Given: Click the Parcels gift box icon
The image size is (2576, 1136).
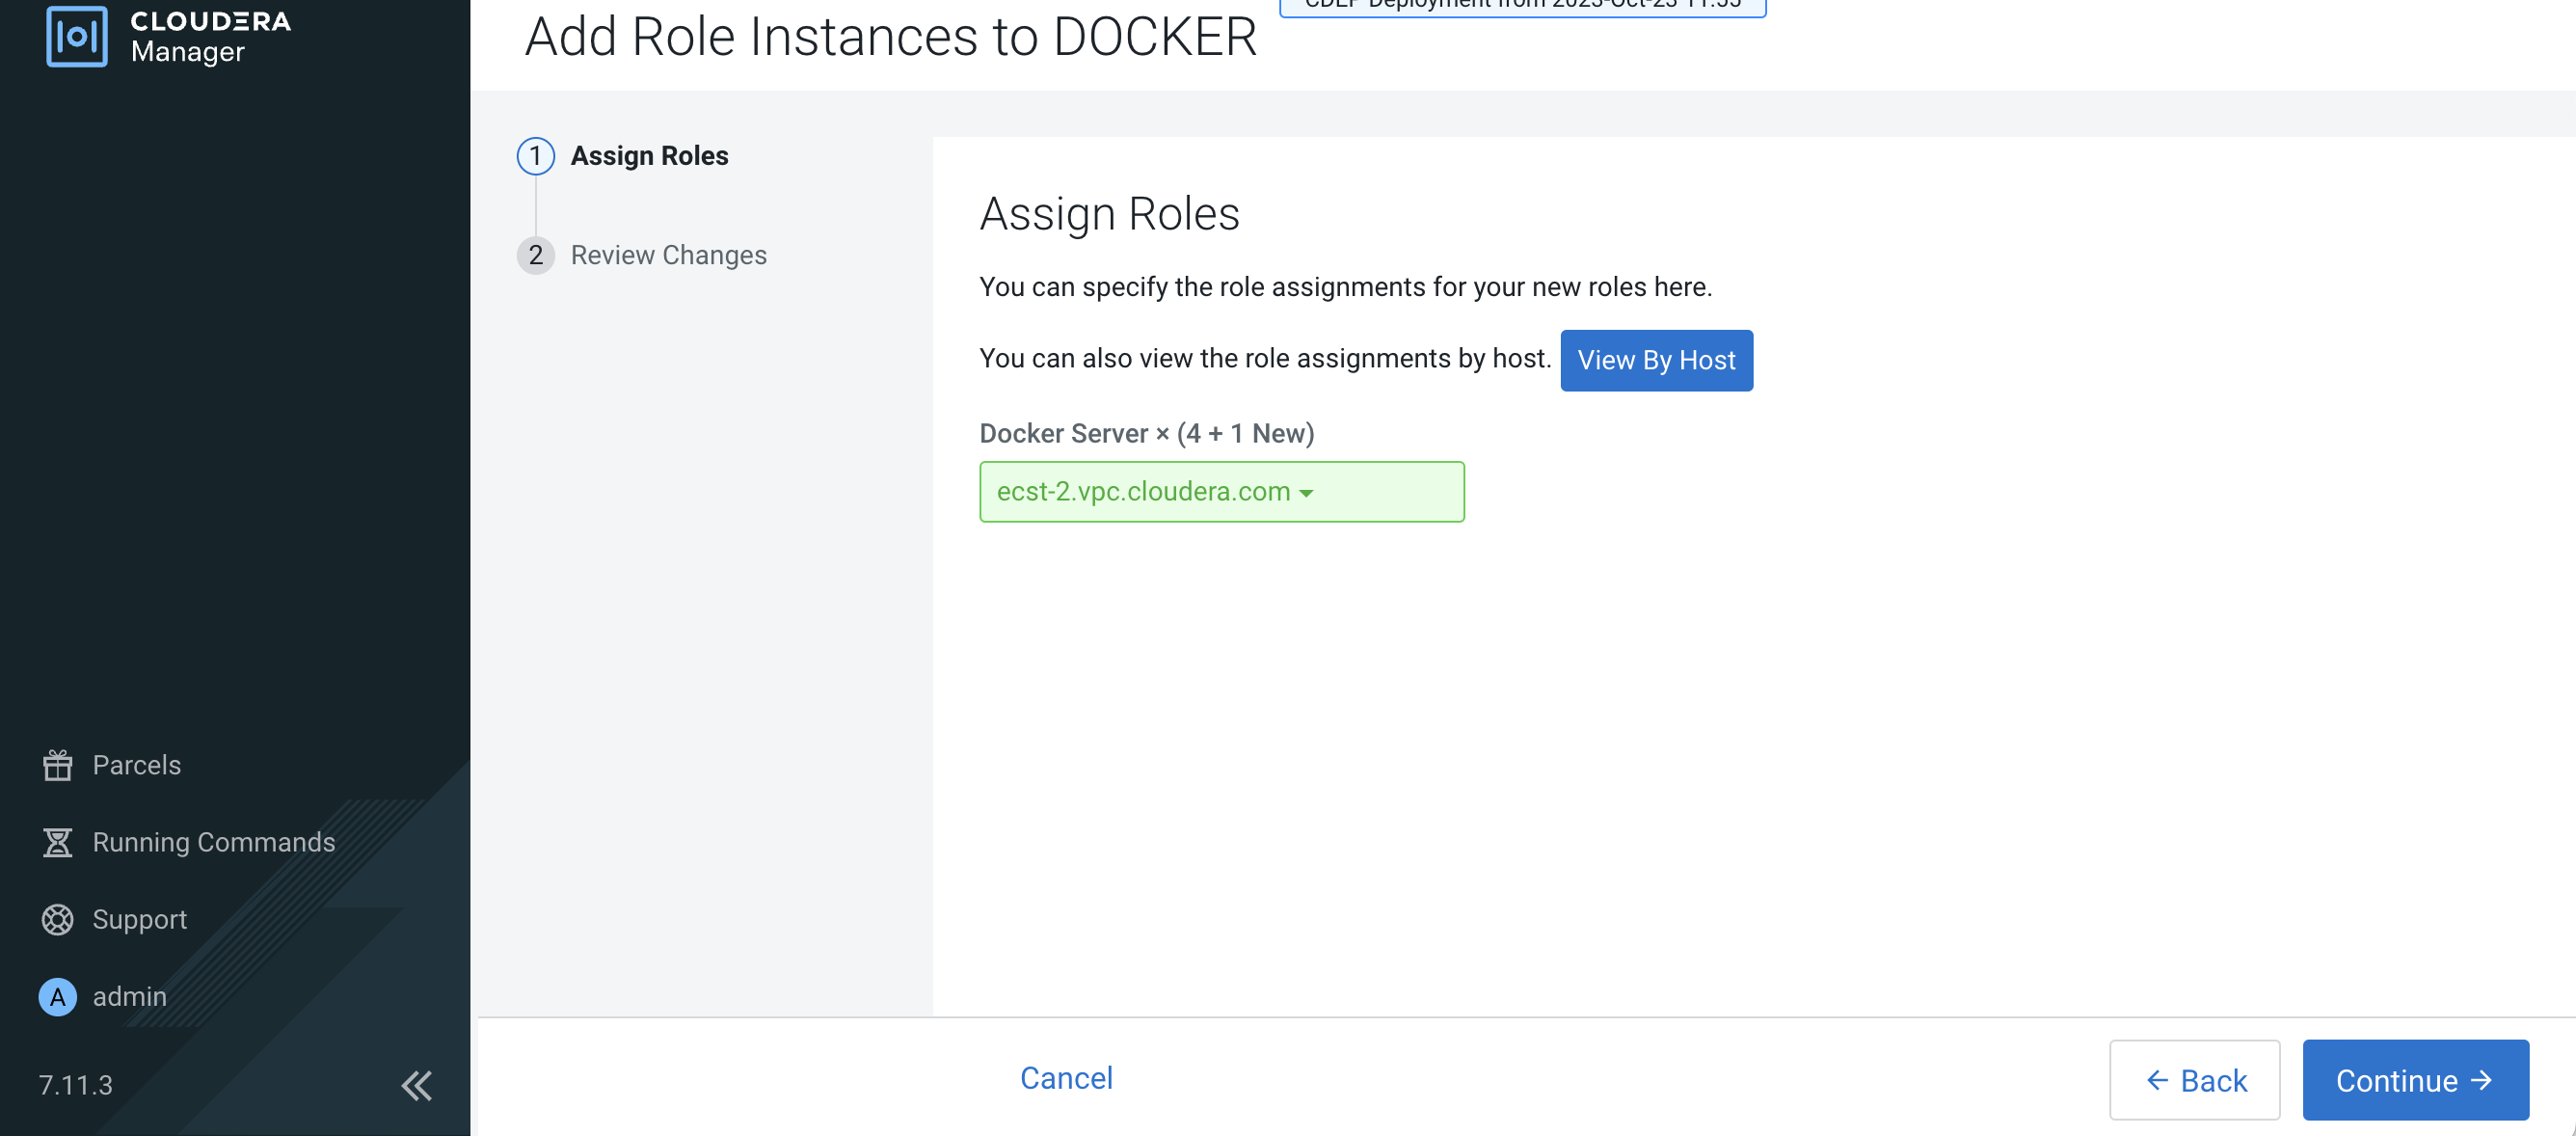Looking at the screenshot, I should 57,765.
